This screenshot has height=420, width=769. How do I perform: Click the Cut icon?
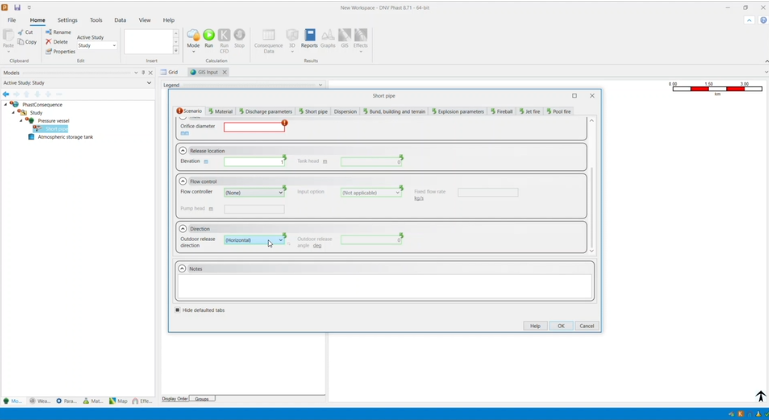tap(26, 32)
